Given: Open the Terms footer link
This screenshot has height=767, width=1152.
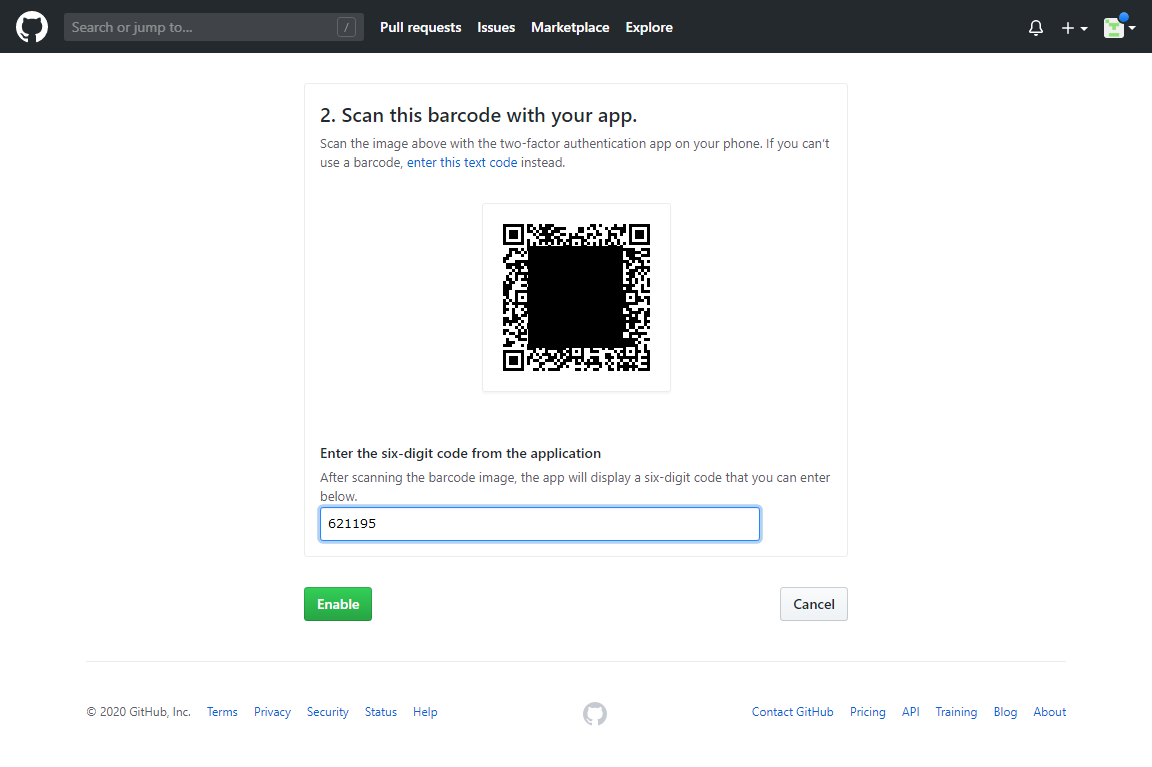Looking at the screenshot, I should 222,712.
